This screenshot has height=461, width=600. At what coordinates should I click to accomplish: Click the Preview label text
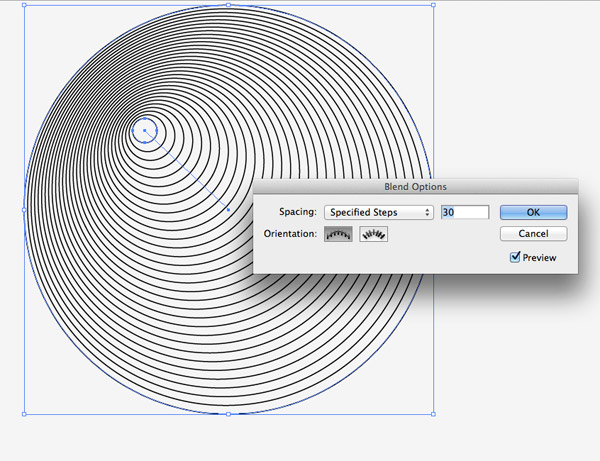(539, 258)
